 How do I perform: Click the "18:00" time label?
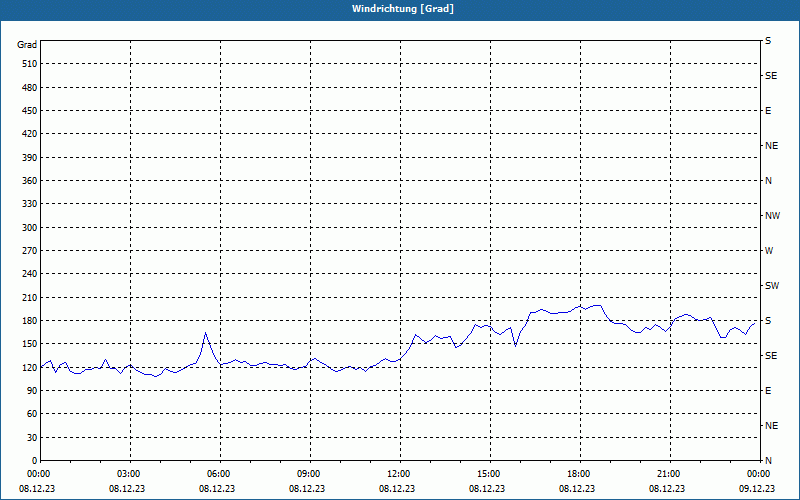tap(581, 474)
